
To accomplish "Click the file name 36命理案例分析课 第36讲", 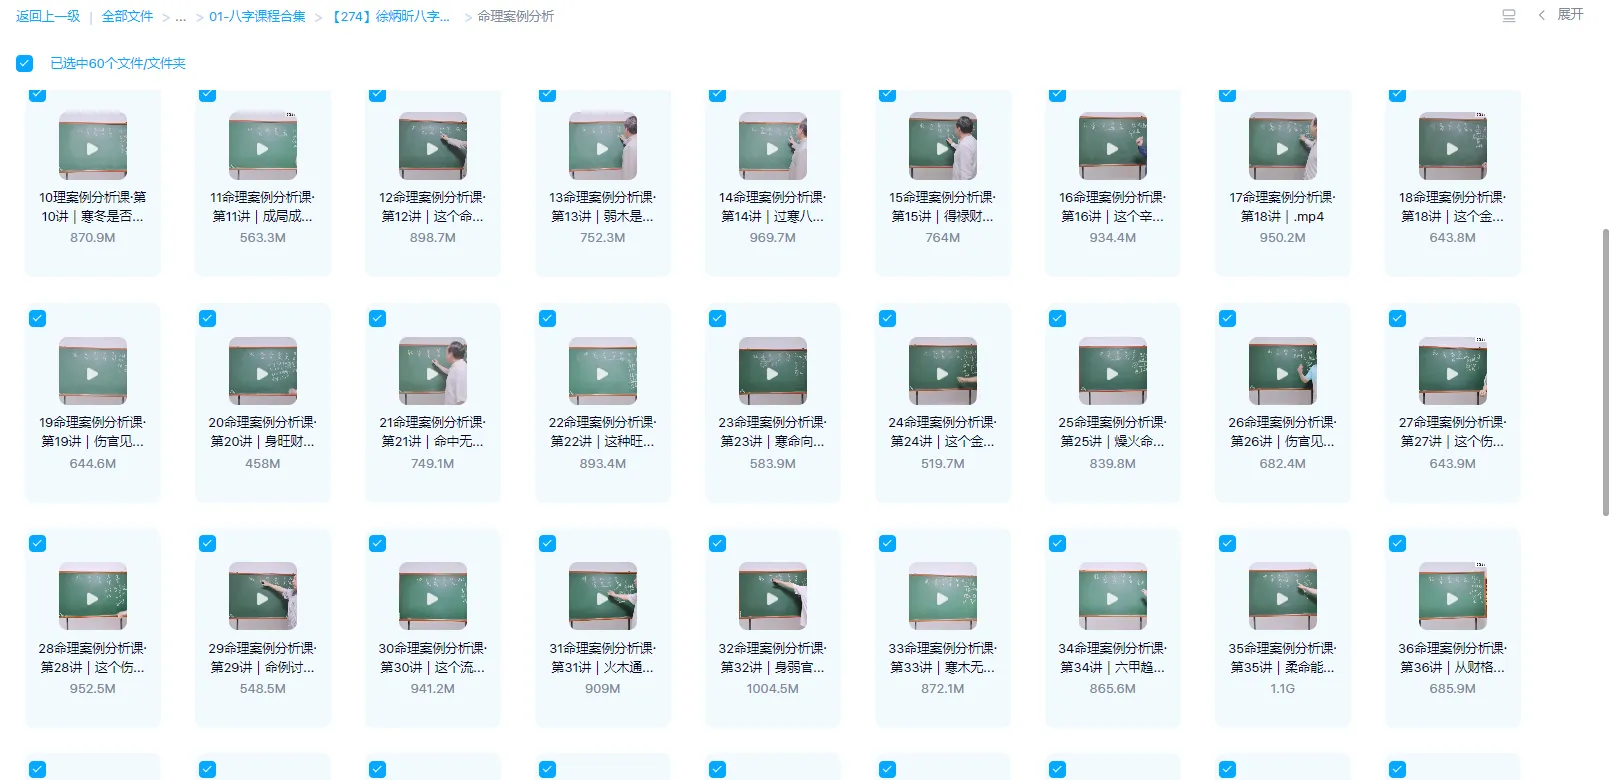I will click(x=1452, y=658).
